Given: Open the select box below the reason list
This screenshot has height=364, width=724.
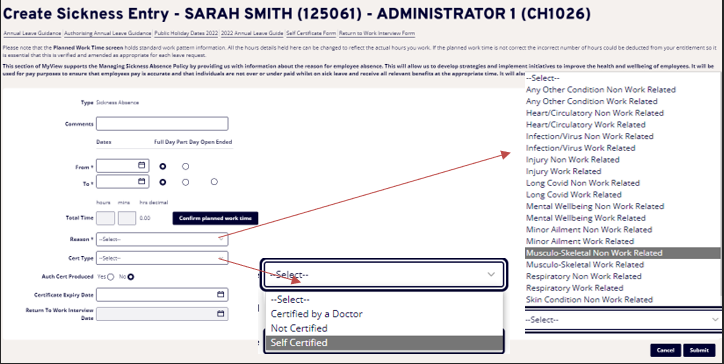Looking at the screenshot, I should [x=623, y=320].
